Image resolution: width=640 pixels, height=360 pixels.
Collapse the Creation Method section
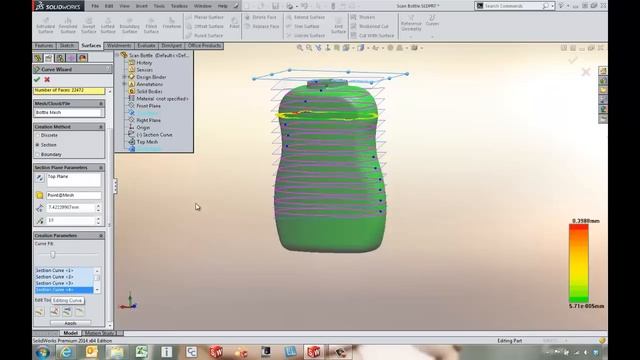point(101,127)
